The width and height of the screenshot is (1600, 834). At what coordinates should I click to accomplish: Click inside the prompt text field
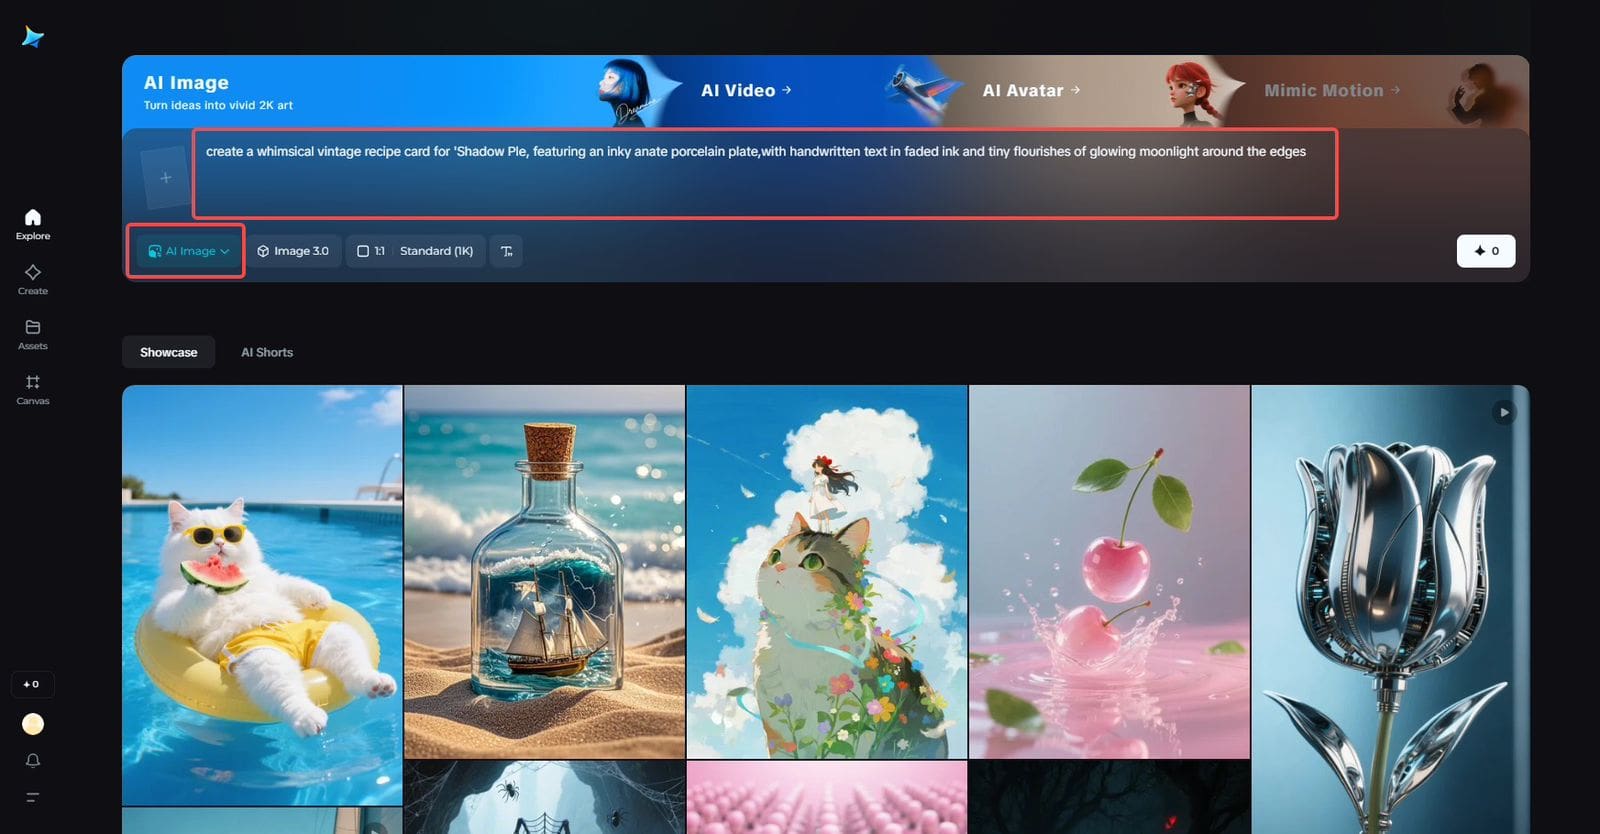point(764,175)
